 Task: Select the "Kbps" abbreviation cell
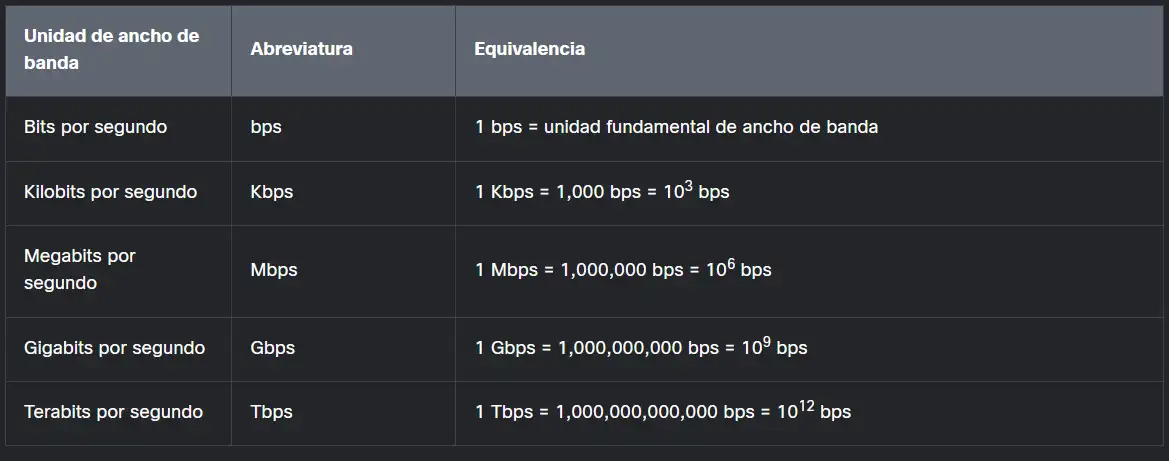272,192
